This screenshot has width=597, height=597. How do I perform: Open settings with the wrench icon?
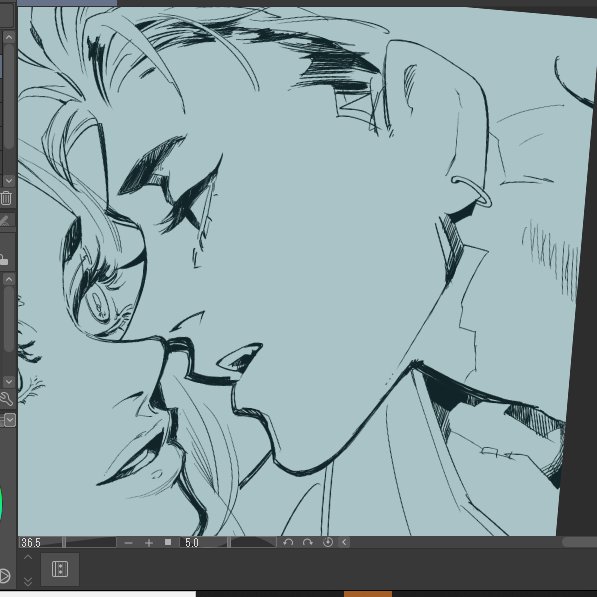point(6,399)
